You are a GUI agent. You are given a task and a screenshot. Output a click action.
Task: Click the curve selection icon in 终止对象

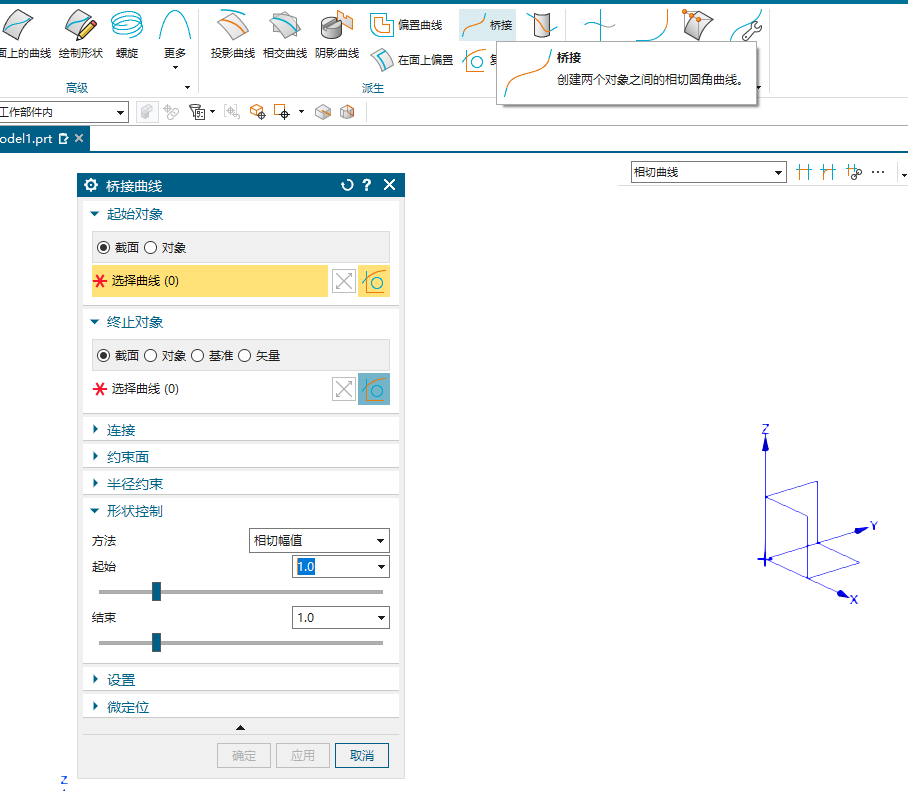click(x=374, y=389)
